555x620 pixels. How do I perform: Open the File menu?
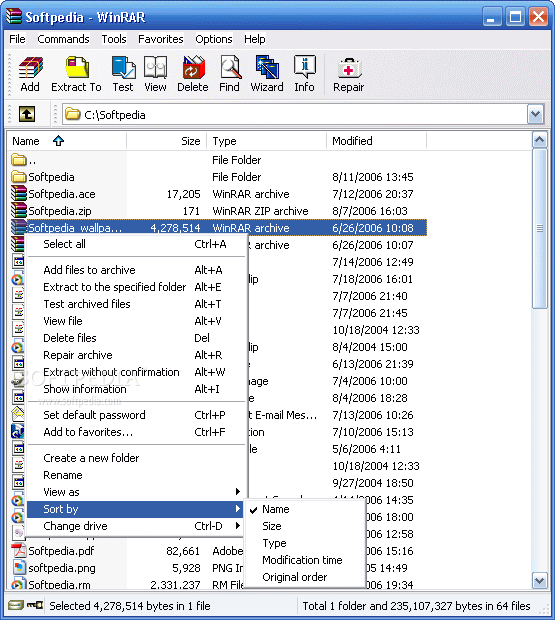pyautogui.click(x=17, y=39)
